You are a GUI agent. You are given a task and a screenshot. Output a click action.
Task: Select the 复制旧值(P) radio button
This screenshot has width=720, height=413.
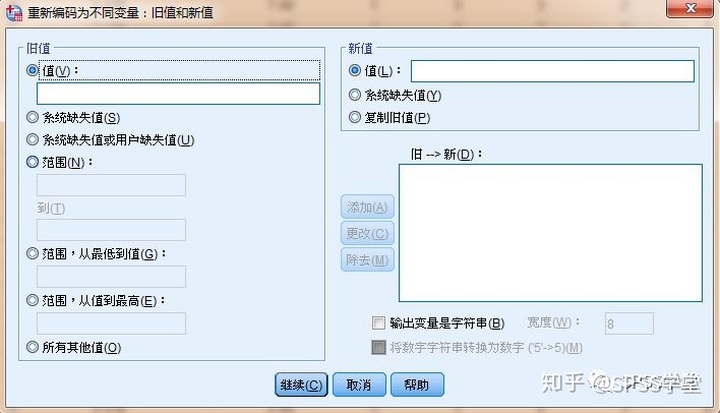[x=354, y=117]
